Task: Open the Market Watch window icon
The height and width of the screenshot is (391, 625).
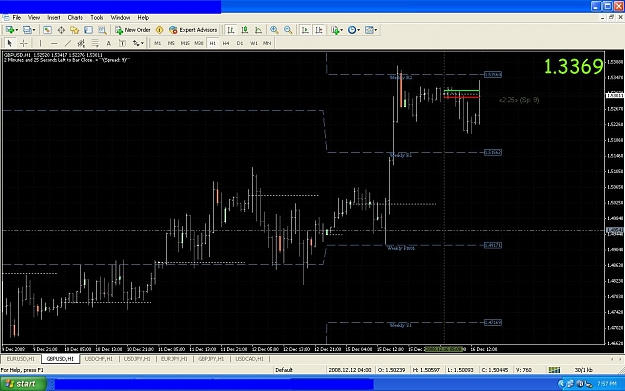Action: coord(47,30)
